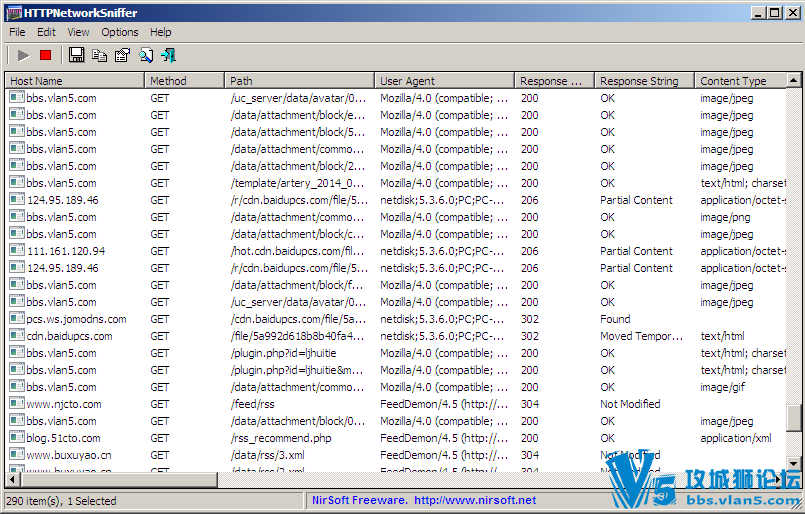Screen dimensions: 805x514
Task: Click the row icon beside pcs.ws.jomodns.com
Action: coord(17,319)
